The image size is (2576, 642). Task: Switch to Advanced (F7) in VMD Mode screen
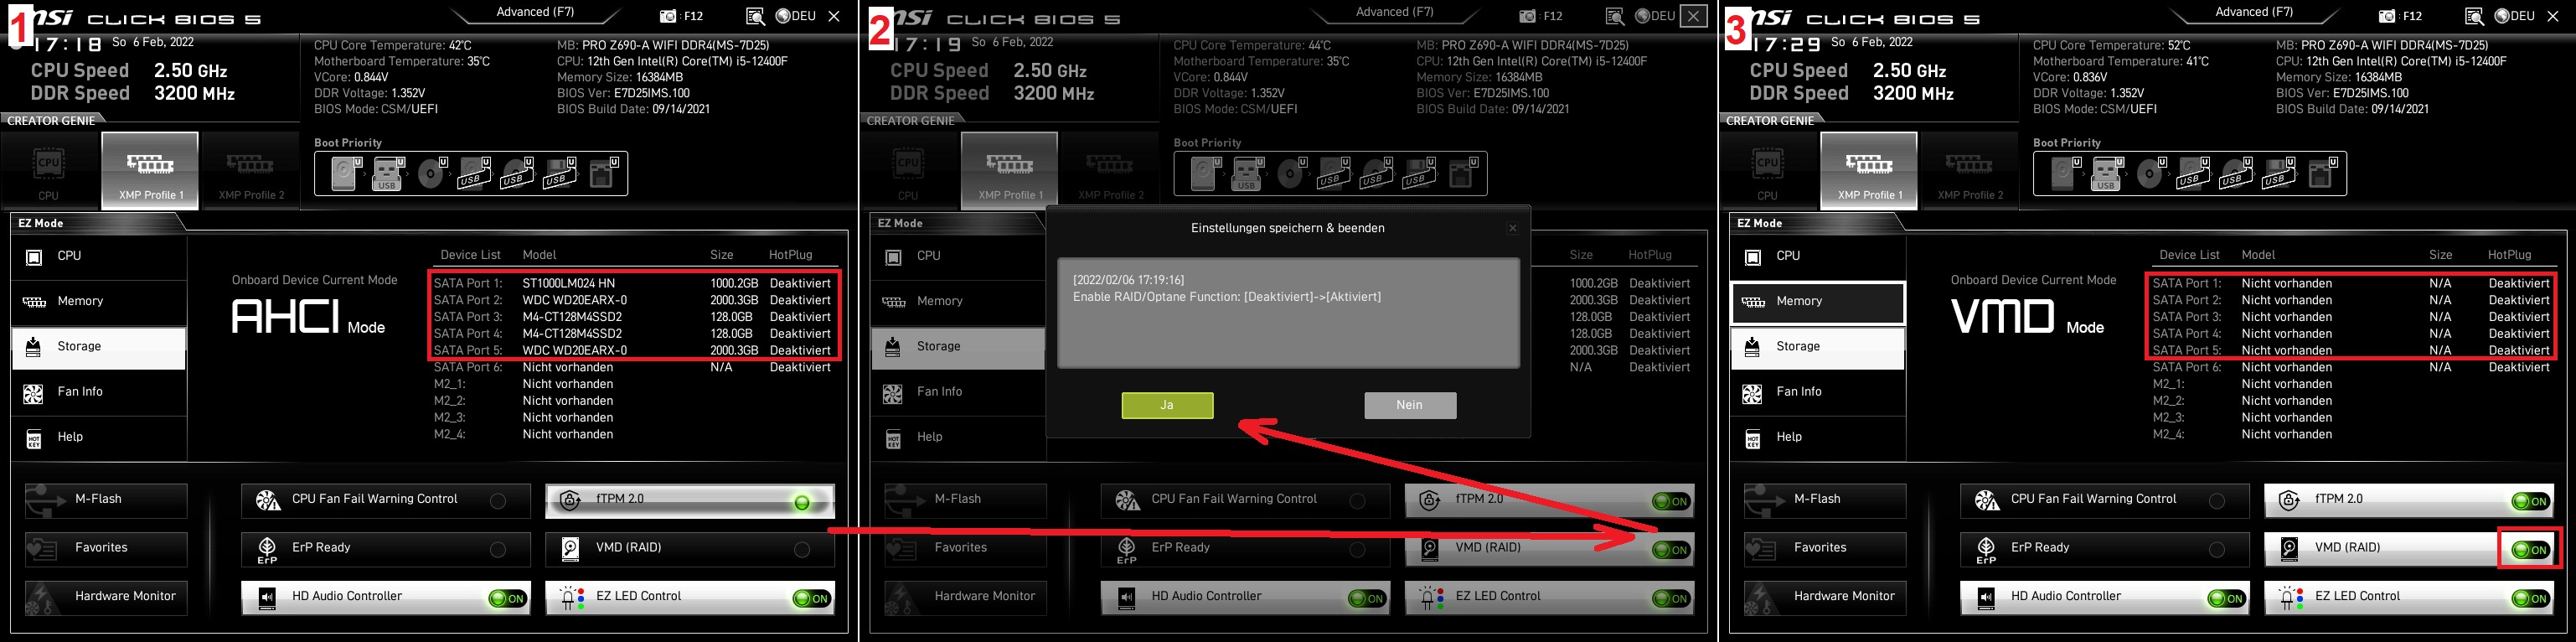(2254, 12)
